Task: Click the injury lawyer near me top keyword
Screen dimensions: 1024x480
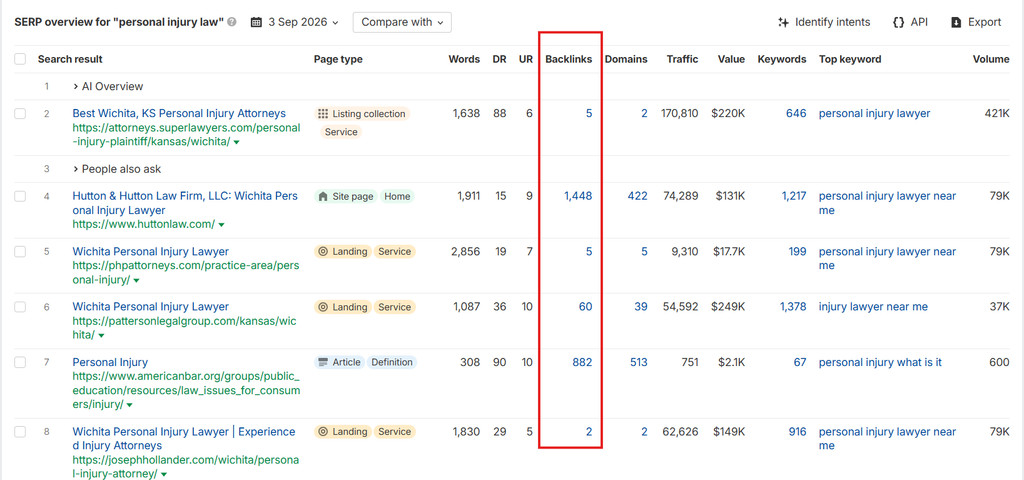Action: [873, 307]
